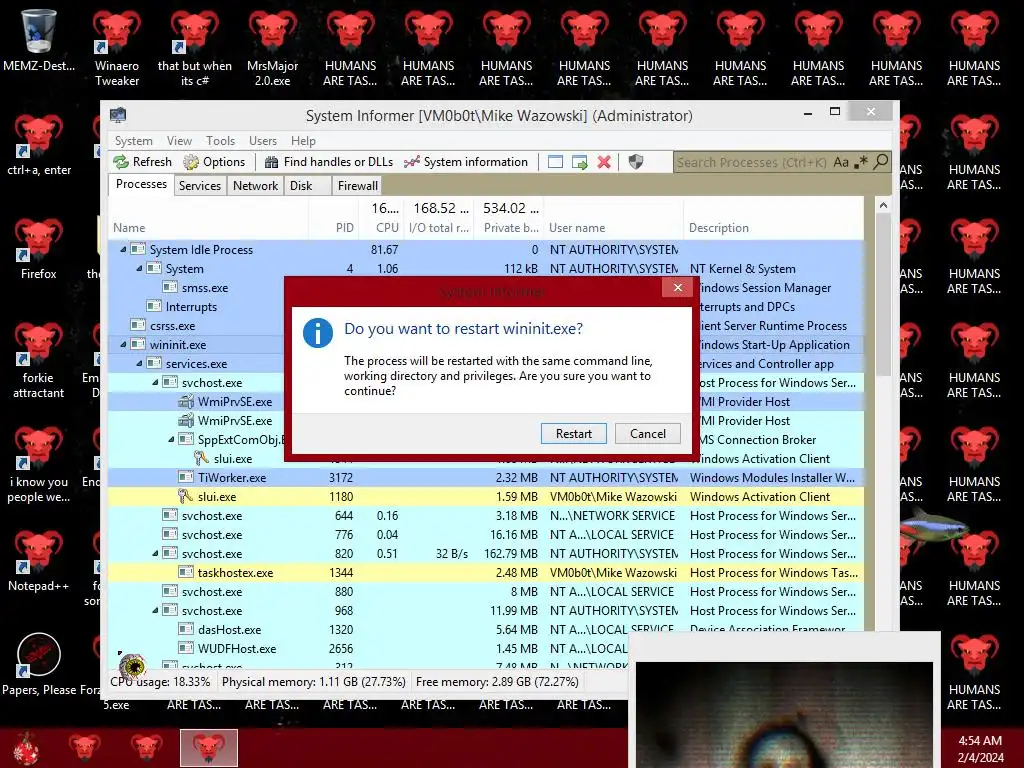Click the process list scrollbar up arrow
This screenshot has height=768, width=1024.
883,205
